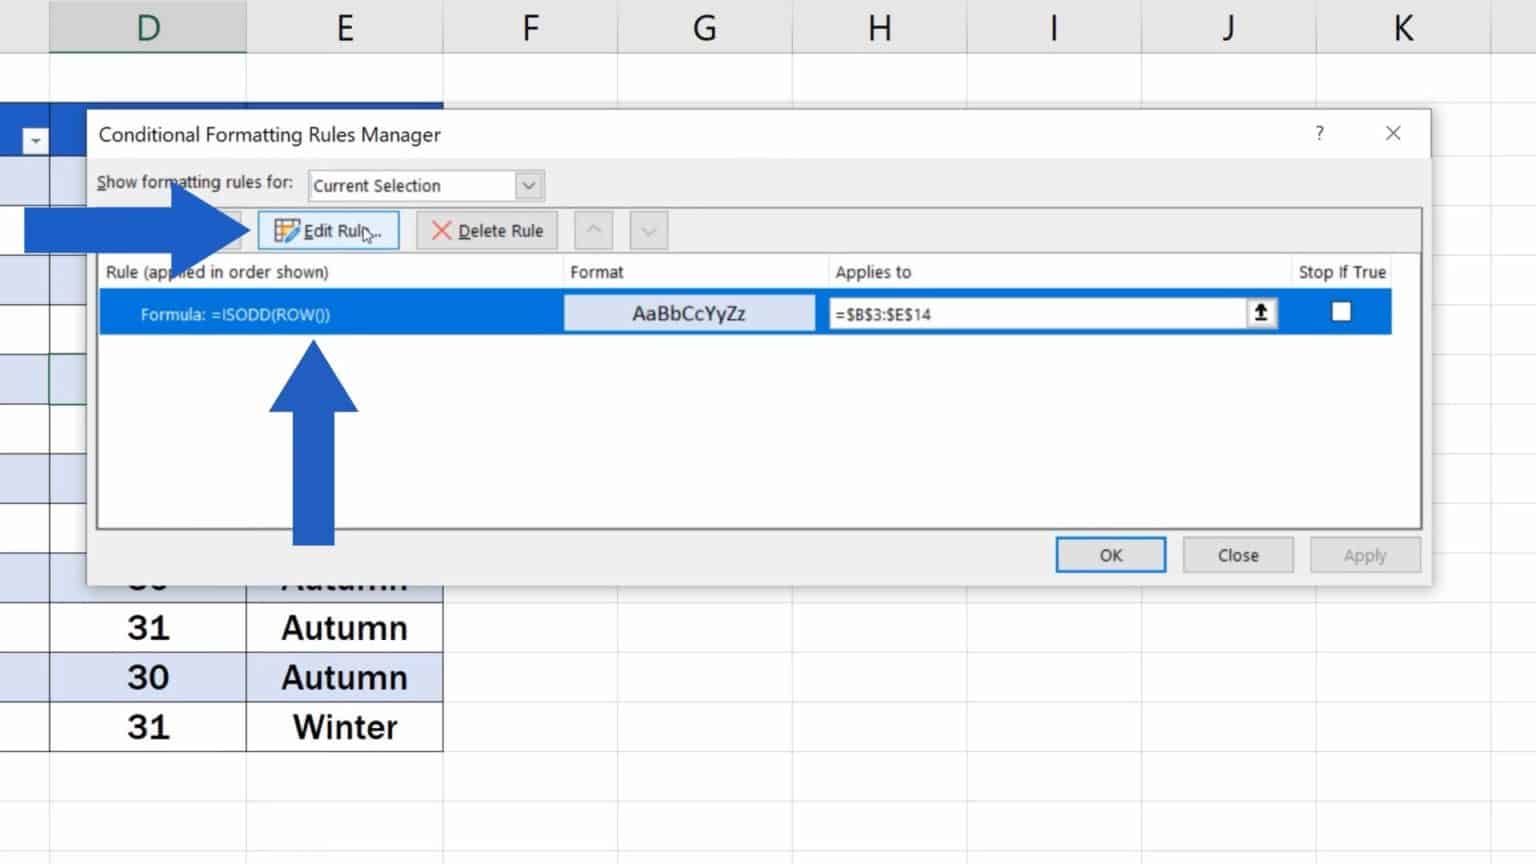Click the Edit Rule button
Image resolution: width=1536 pixels, height=864 pixels.
(x=328, y=231)
